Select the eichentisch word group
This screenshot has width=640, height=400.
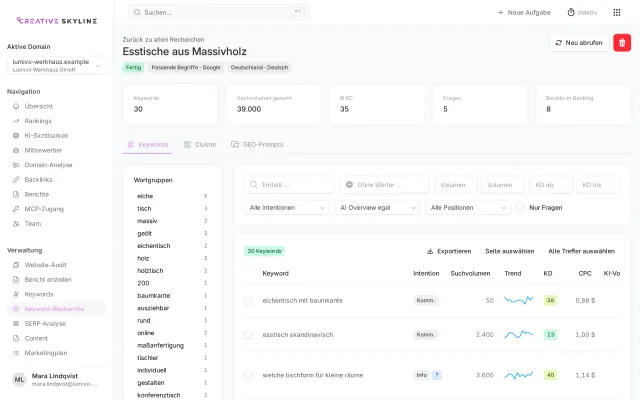(x=172, y=246)
